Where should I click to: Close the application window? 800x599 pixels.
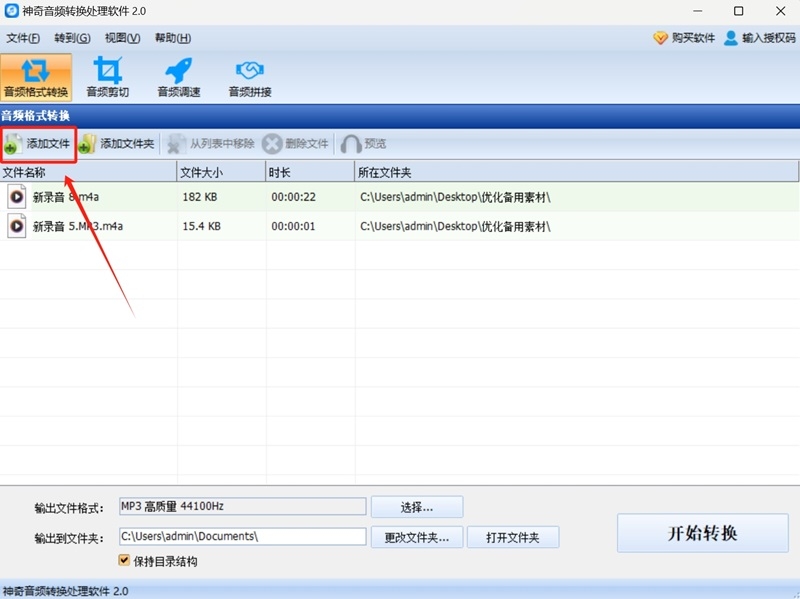[780, 11]
